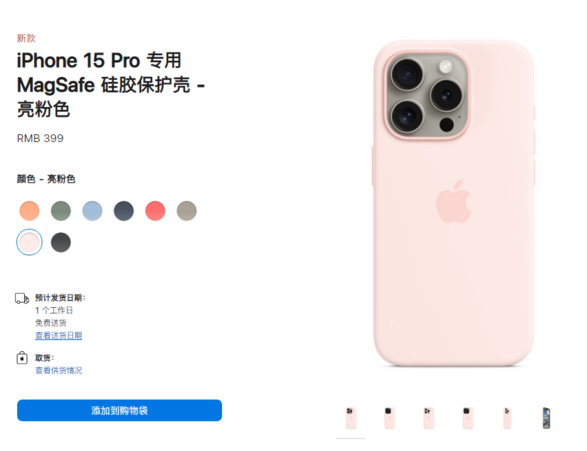Open the 查看送货日期 link
Viewport: 587px width, 451px height.
(x=58, y=335)
